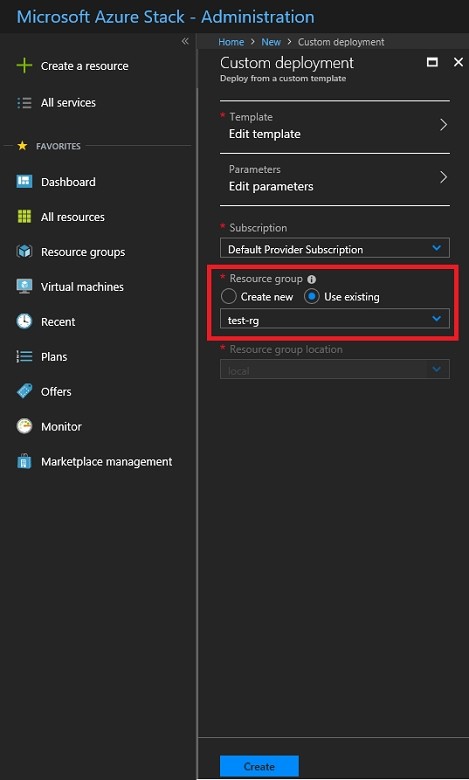
Task: Open the test-rg resource group dropdown
Action: click(x=335, y=319)
